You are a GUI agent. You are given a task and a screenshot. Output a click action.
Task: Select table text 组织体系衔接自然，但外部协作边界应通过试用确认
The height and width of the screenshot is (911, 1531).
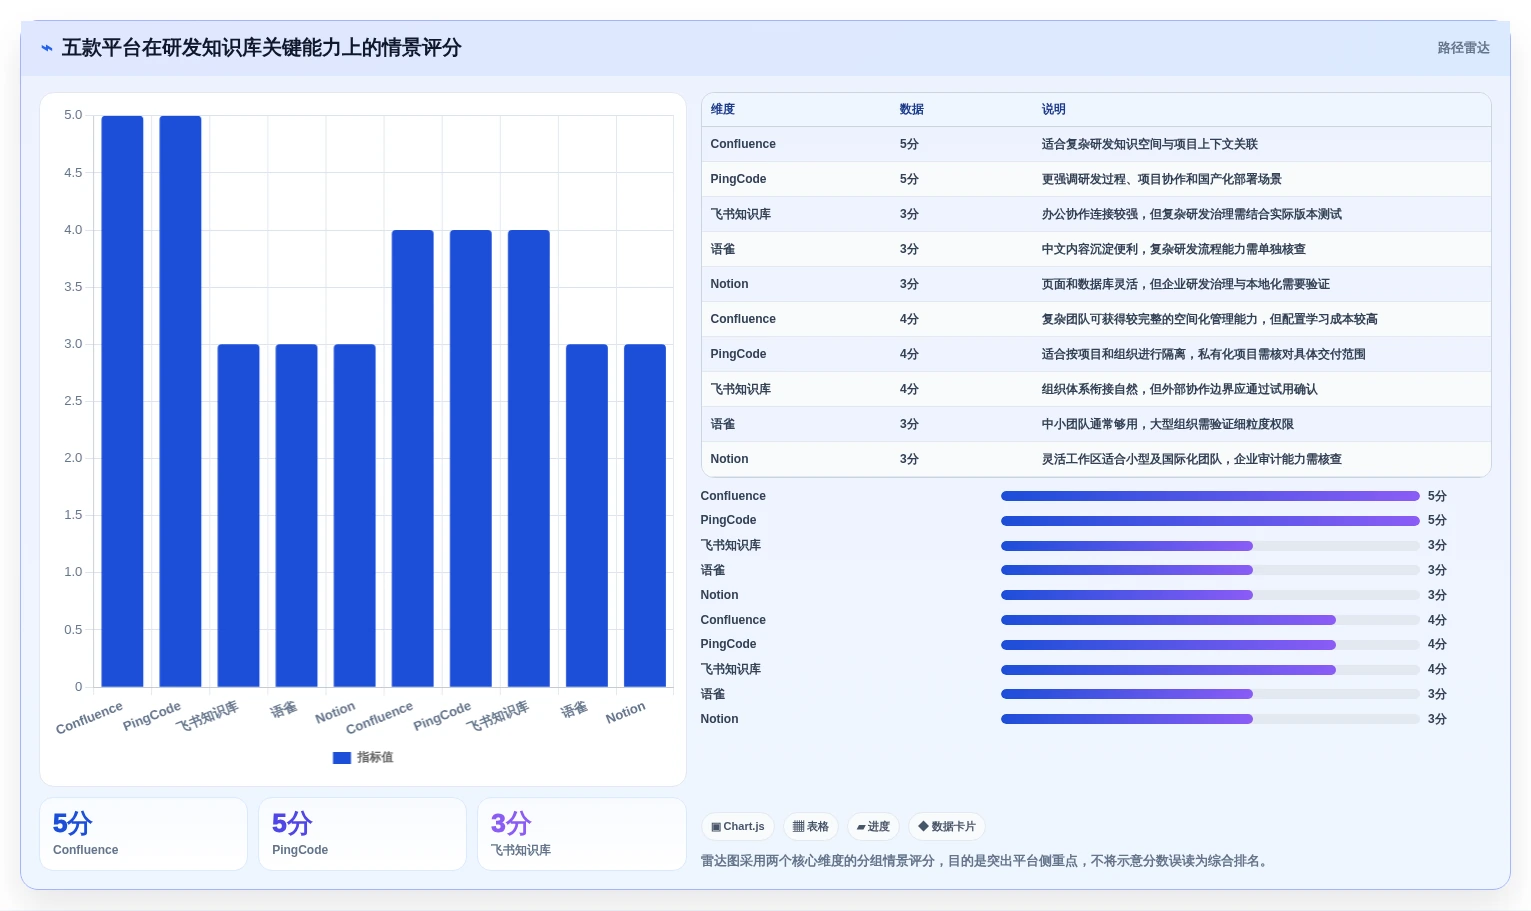pyautogui.click(x=1180, y=389)
